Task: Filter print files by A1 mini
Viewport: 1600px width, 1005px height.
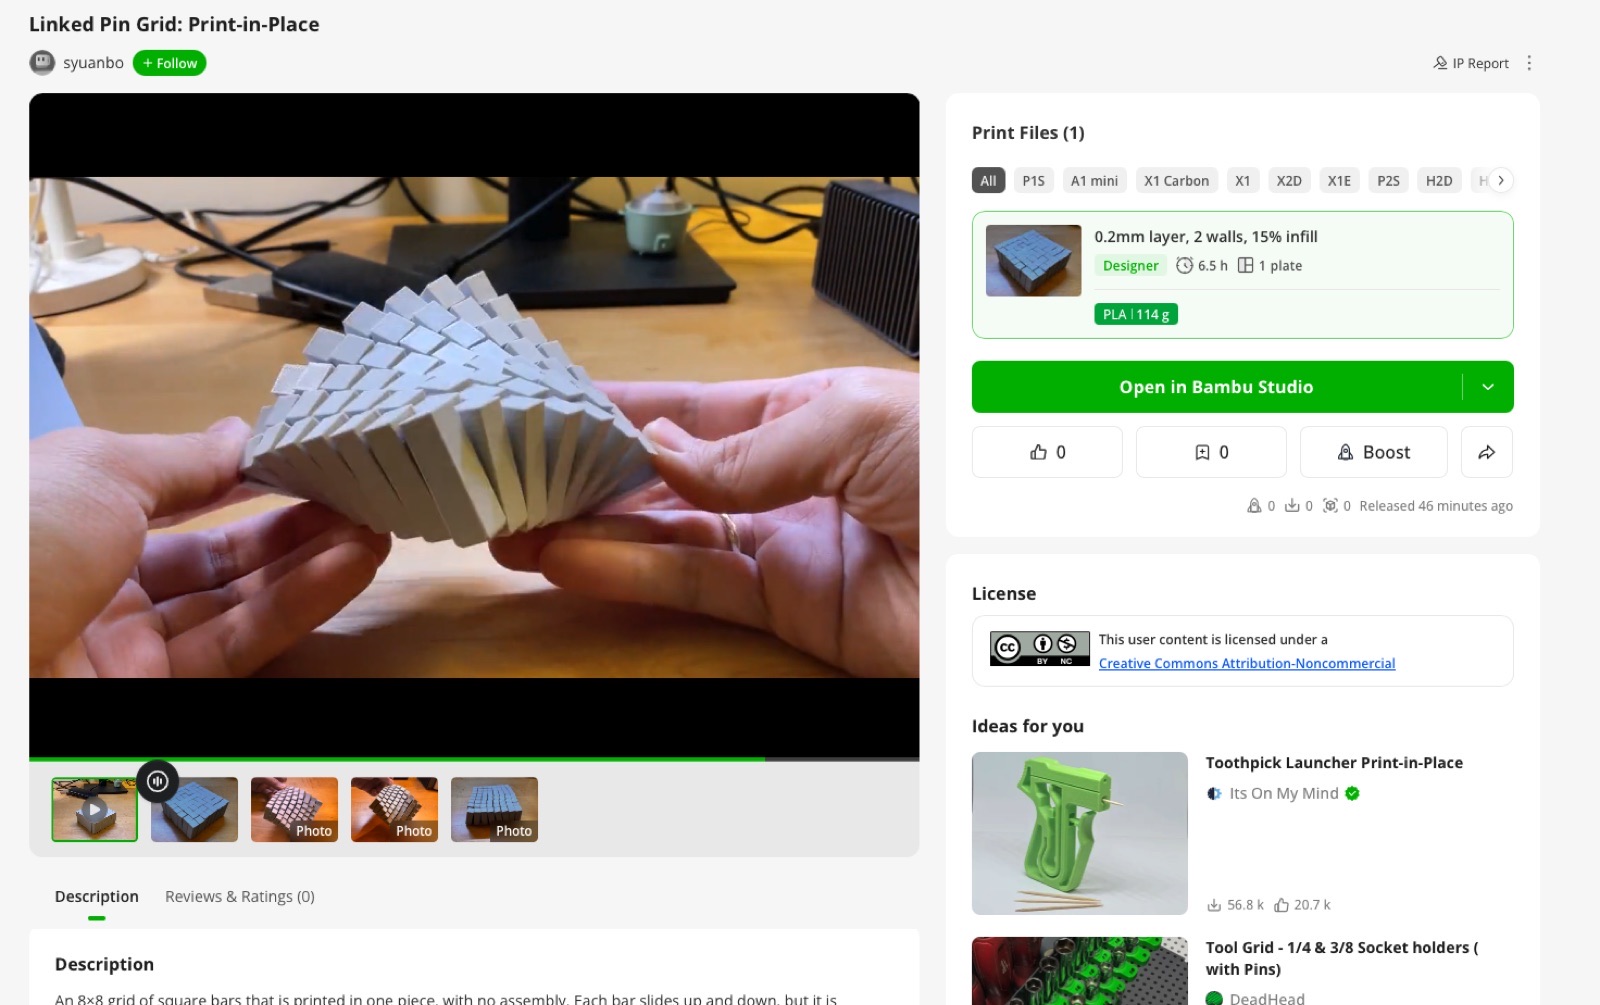Action: (1094, 180)
